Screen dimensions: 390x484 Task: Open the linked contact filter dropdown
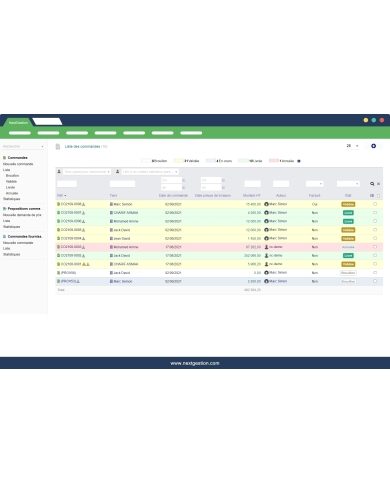point(150,172)
